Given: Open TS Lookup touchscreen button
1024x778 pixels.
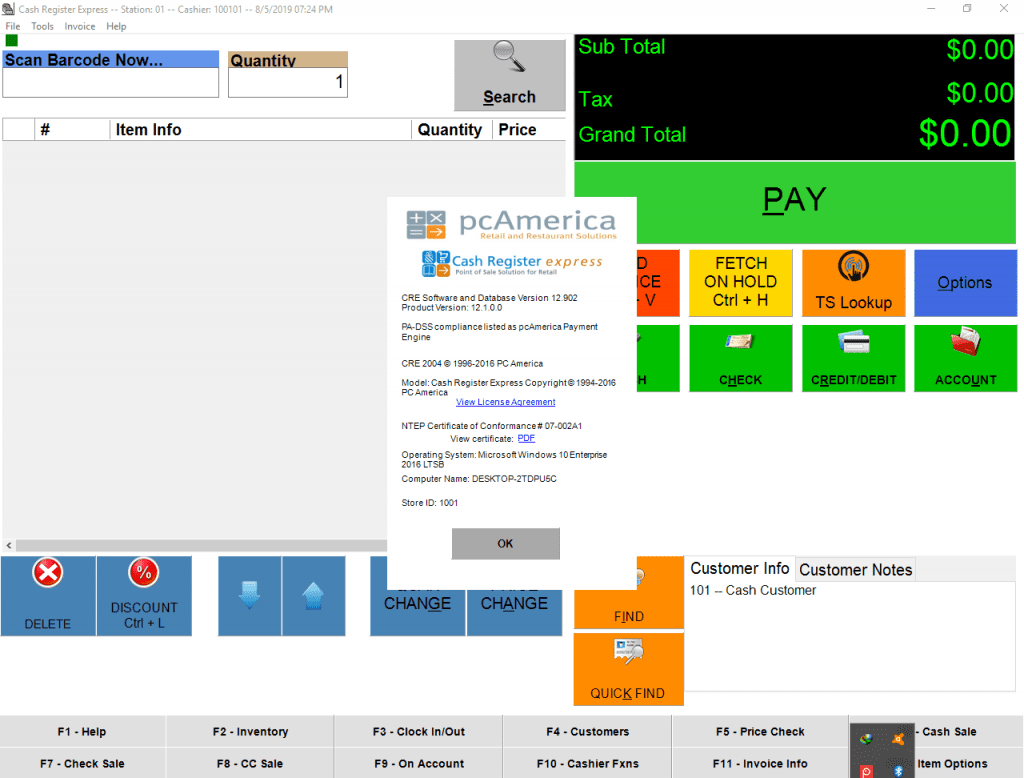Looking at the screenshot, I should click(853, 283).
